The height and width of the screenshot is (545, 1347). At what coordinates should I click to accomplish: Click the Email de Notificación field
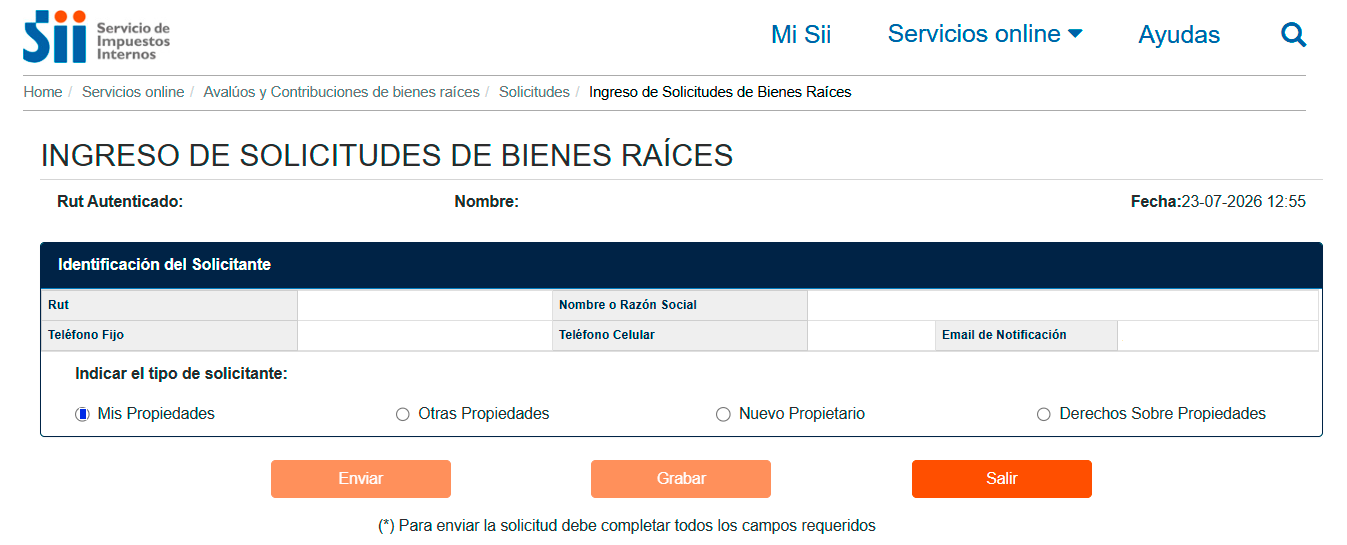1218,336
